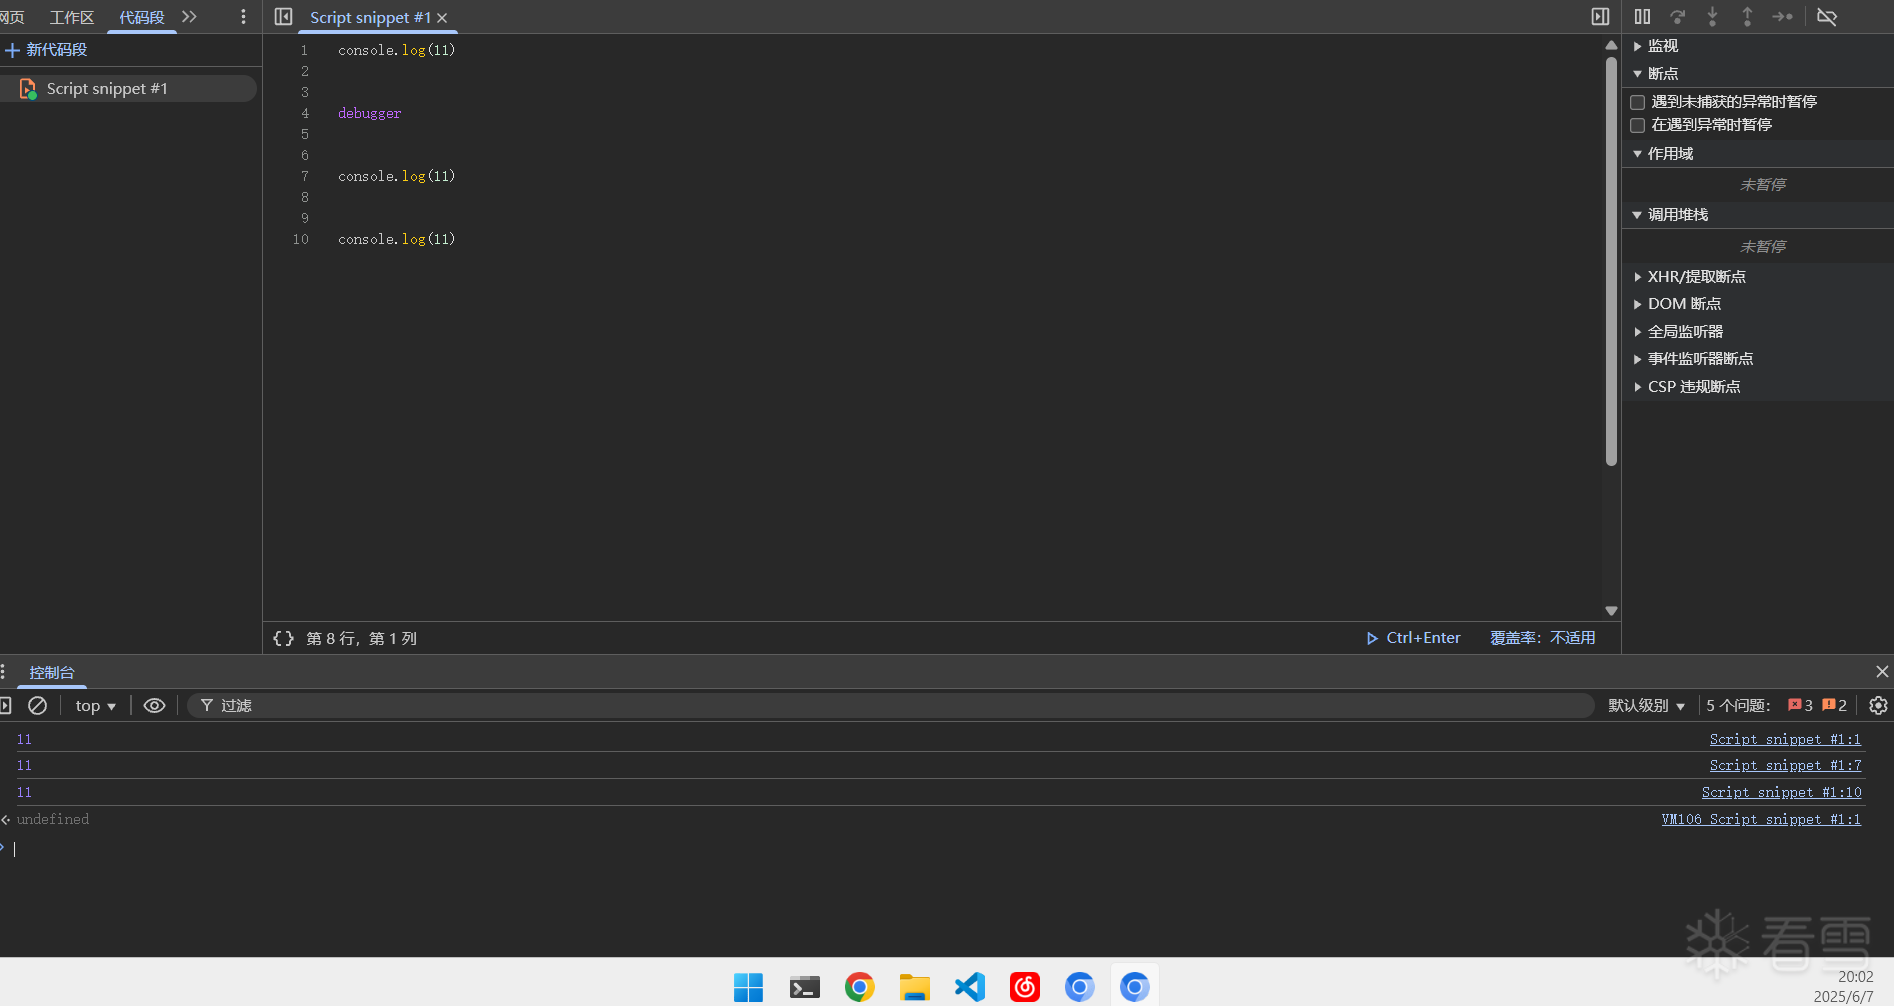1894x1006 pixels.
Task: Open the VM106 Script snippet #1:1 link
Action: 1761,819
